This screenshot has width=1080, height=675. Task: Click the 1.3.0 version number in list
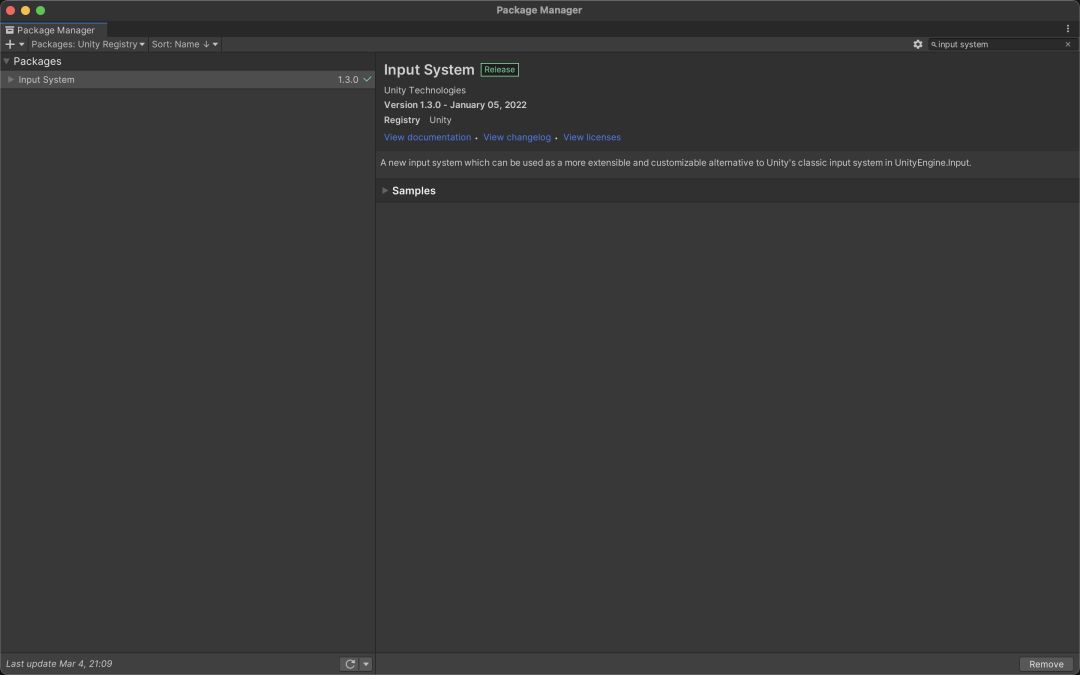[x=348, y=79]
